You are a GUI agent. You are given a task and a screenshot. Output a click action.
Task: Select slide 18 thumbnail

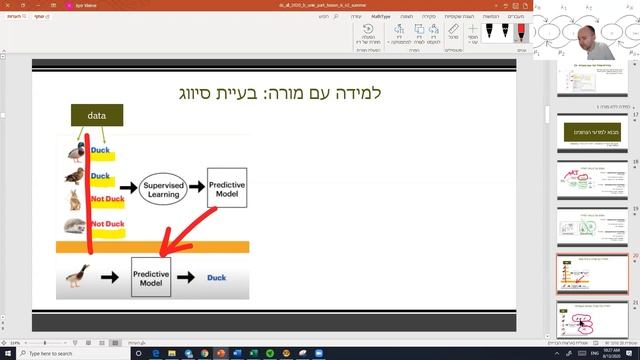(x=592, y=180)
